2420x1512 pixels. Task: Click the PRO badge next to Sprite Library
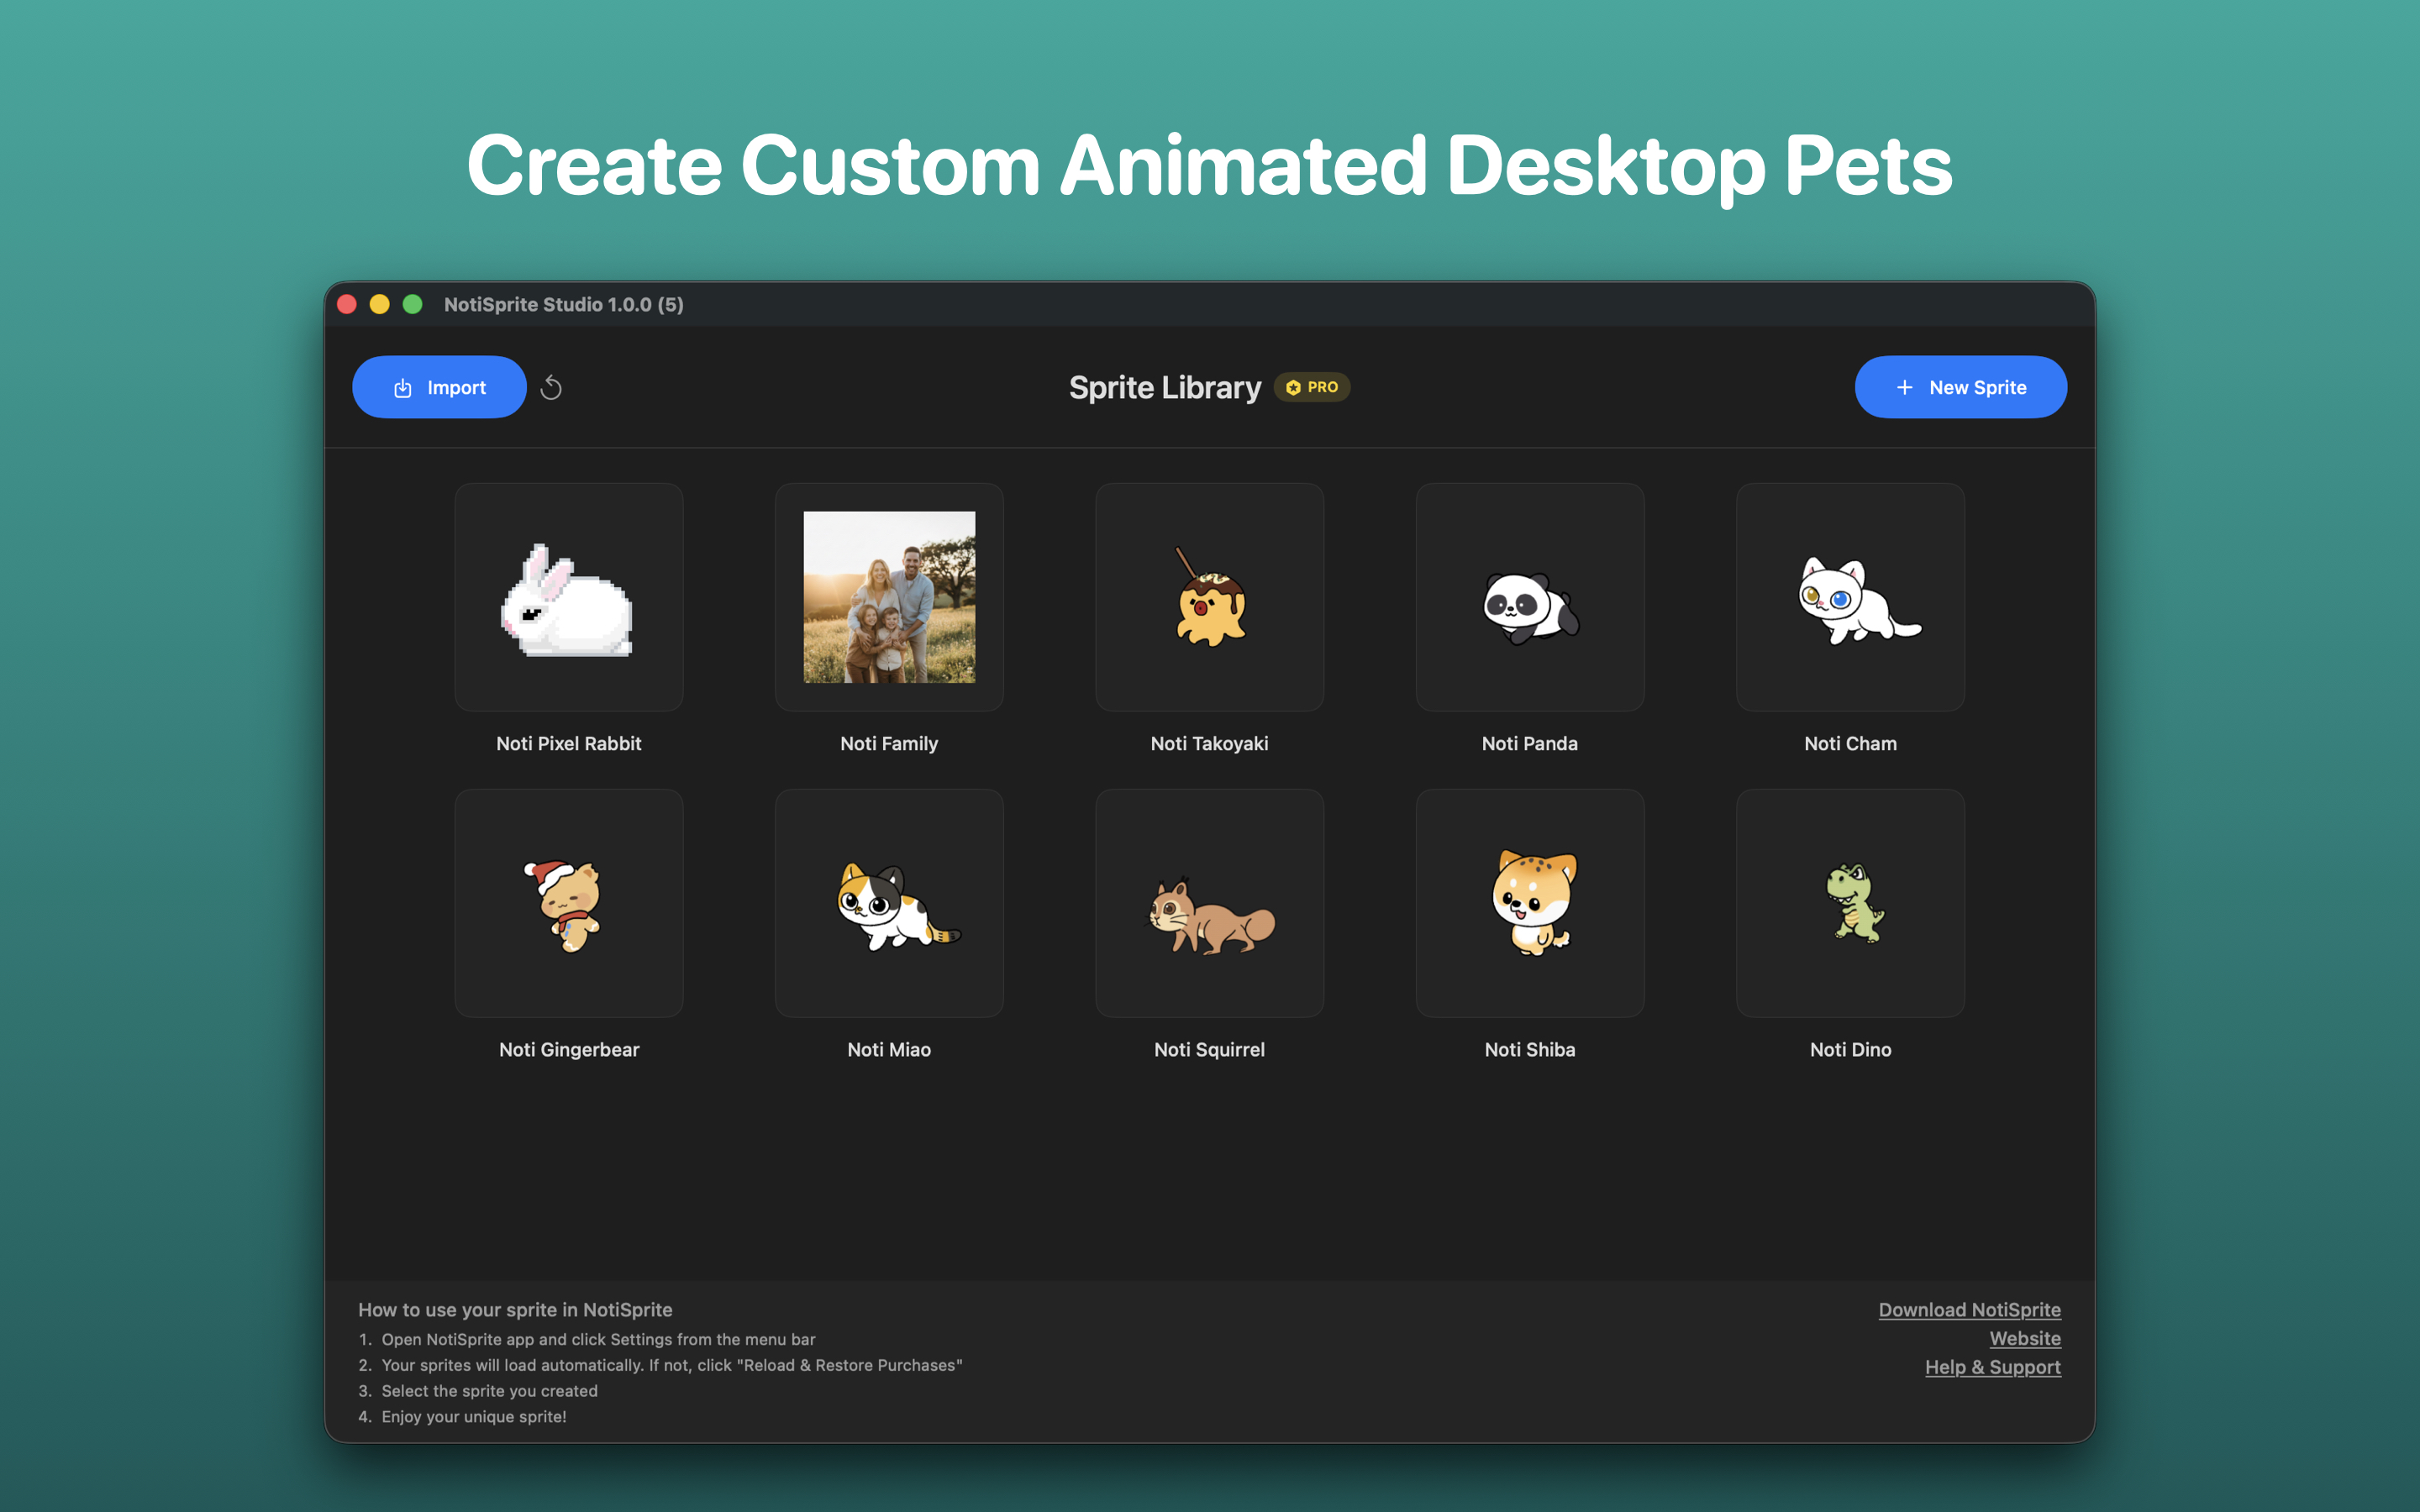click(1312, 387)
